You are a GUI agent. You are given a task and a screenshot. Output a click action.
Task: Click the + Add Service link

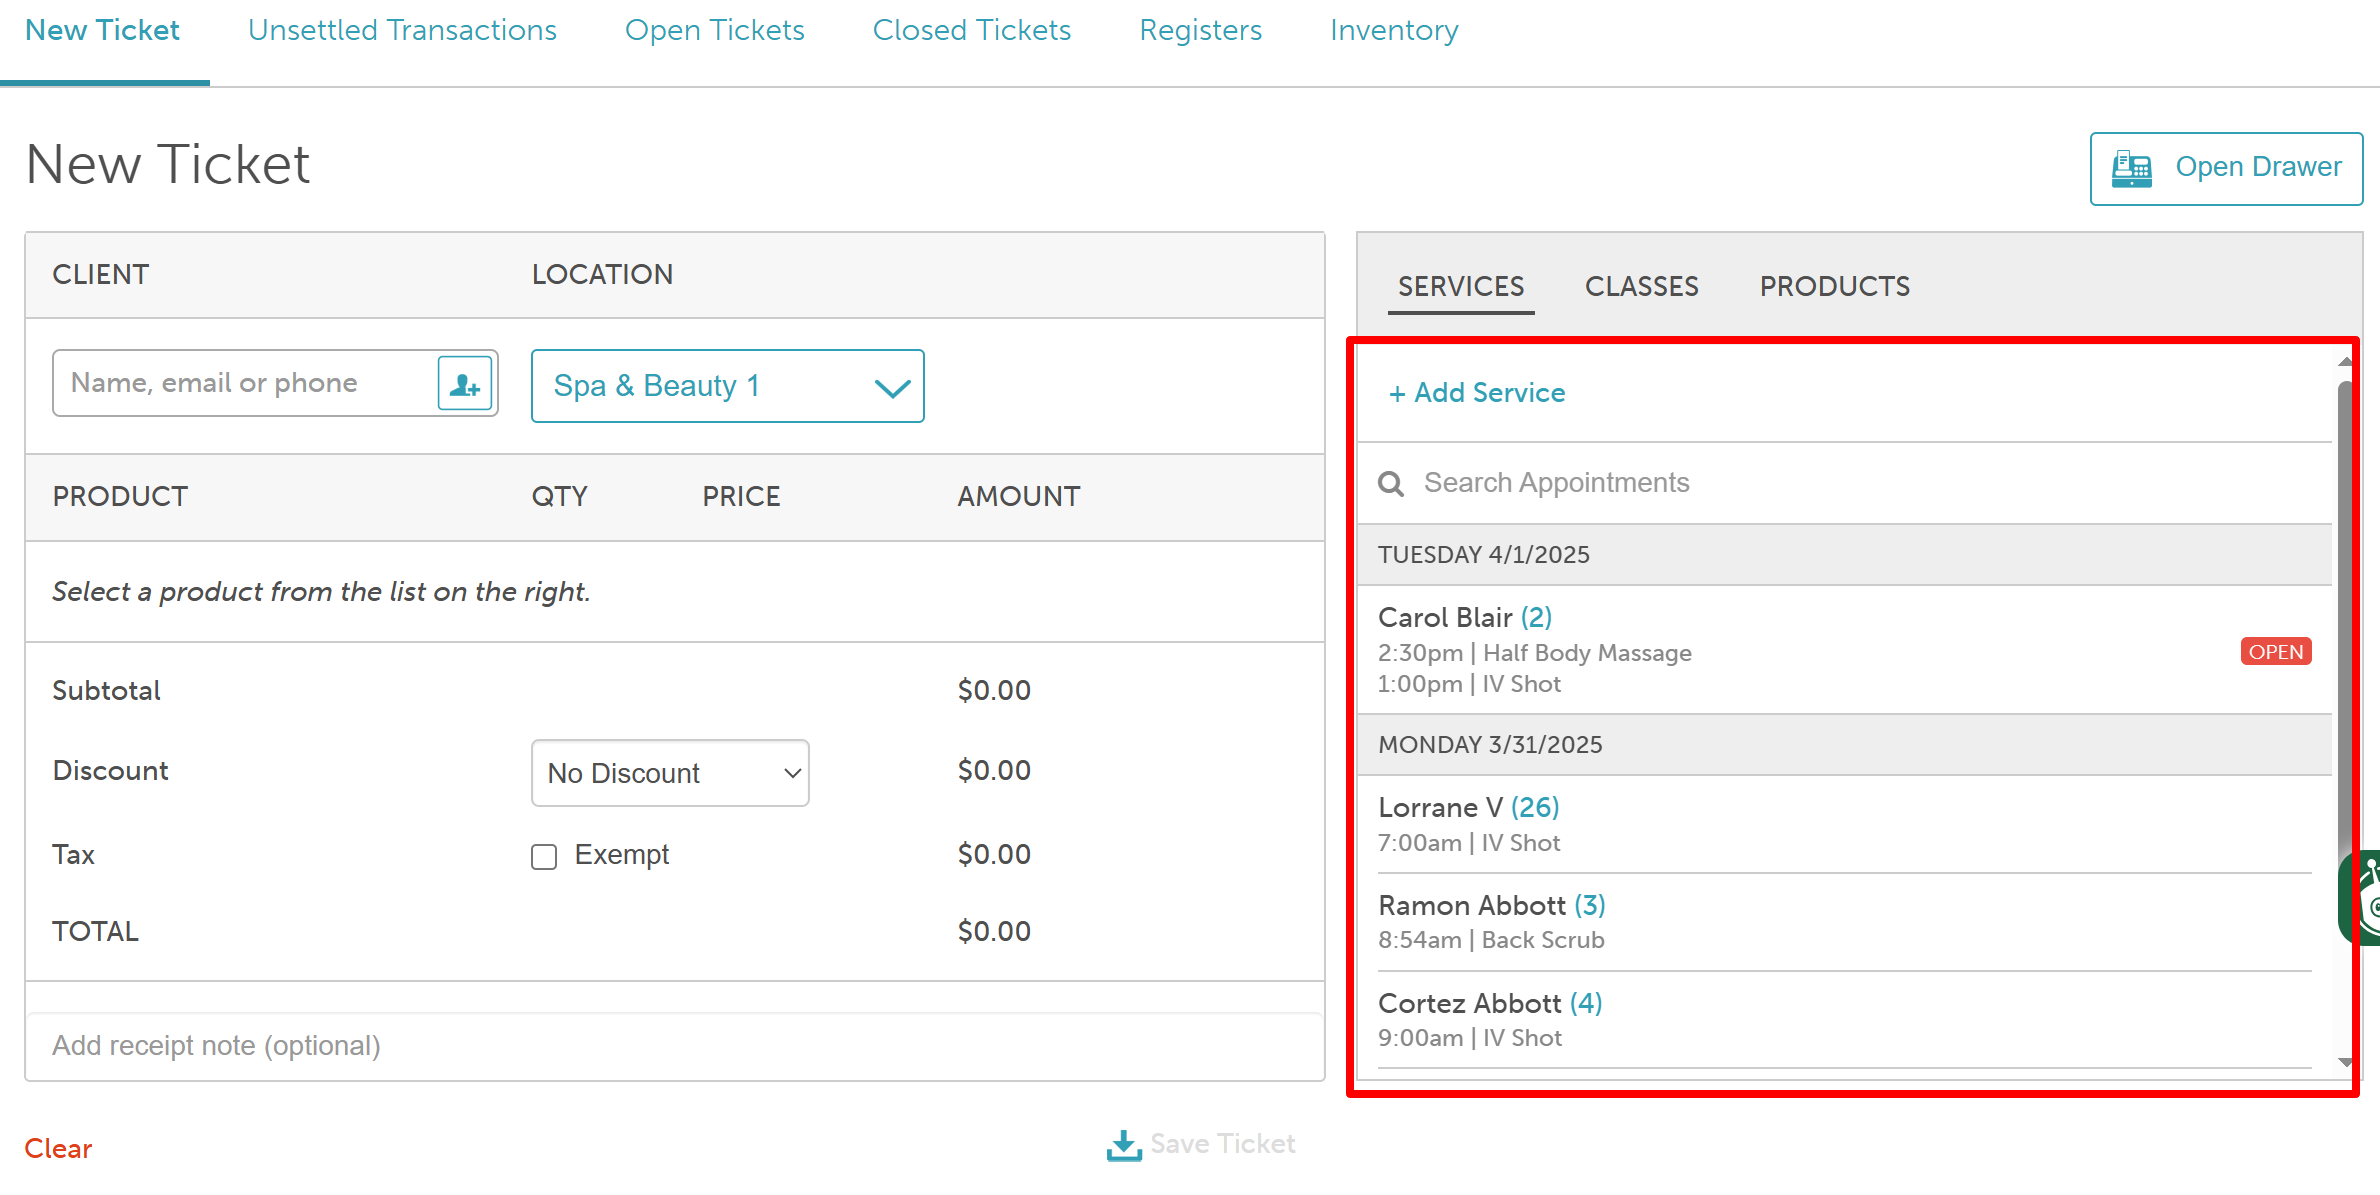coord(1477,393)
